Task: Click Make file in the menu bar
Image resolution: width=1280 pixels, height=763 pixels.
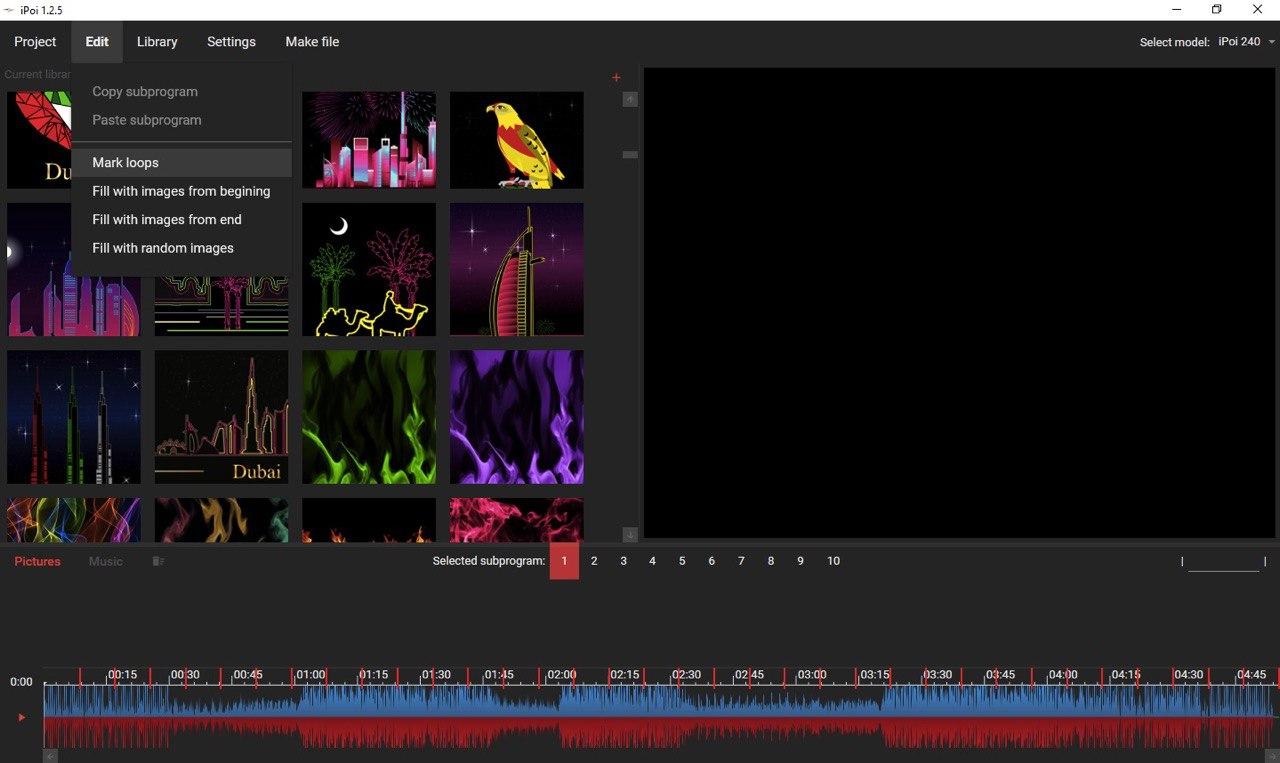Action: point(312,42)
